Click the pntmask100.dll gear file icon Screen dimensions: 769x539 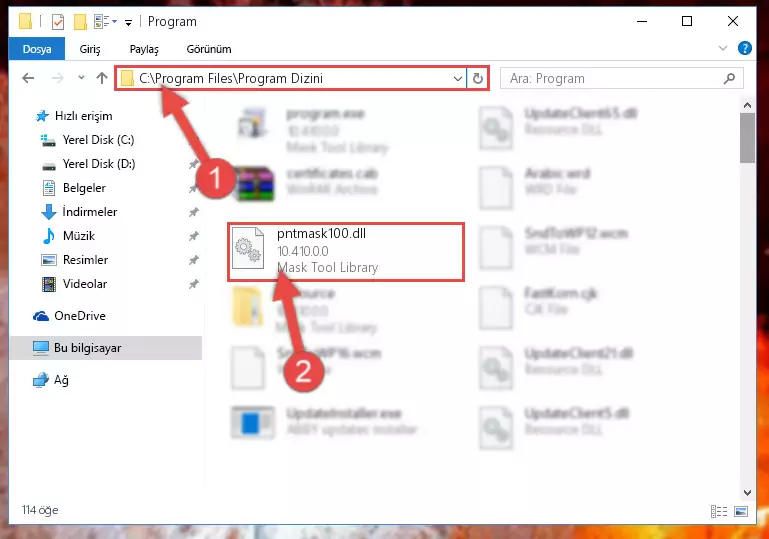tap(248, 248)
